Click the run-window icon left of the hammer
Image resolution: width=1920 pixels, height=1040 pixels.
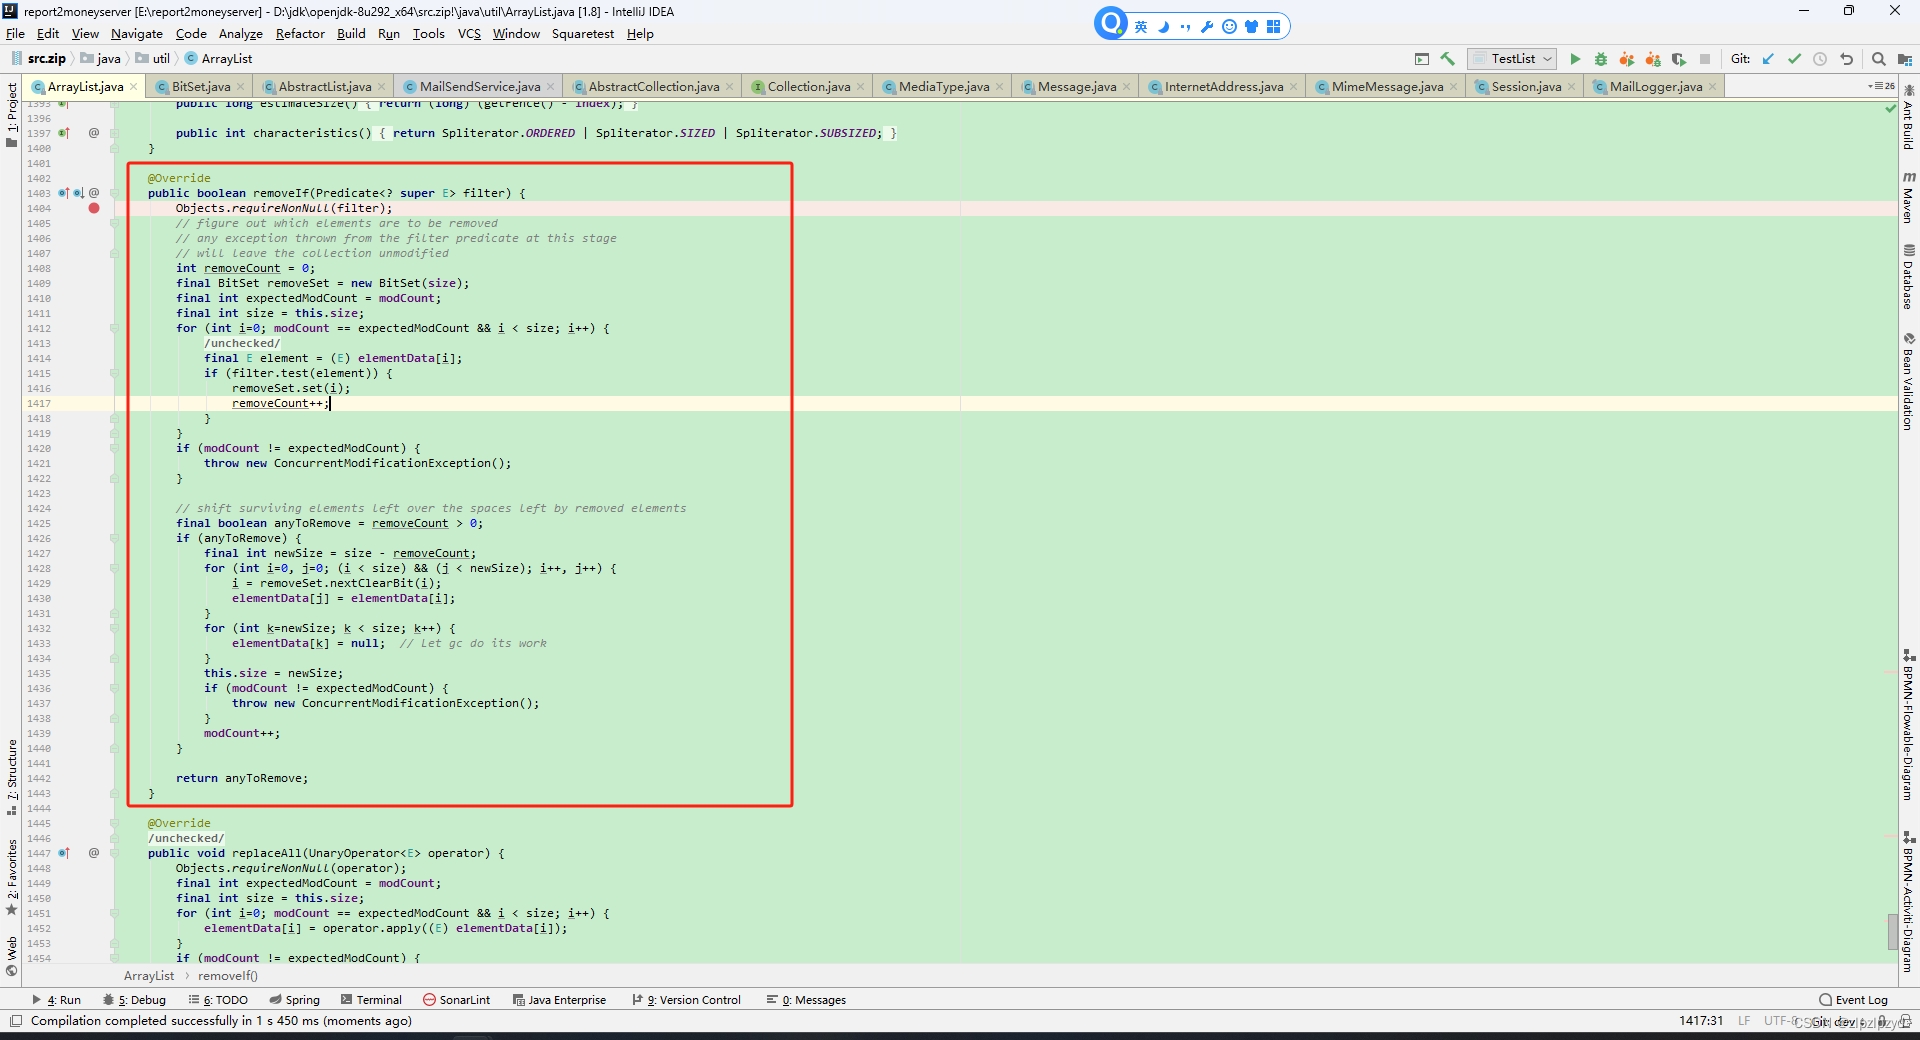(1422, 59)
